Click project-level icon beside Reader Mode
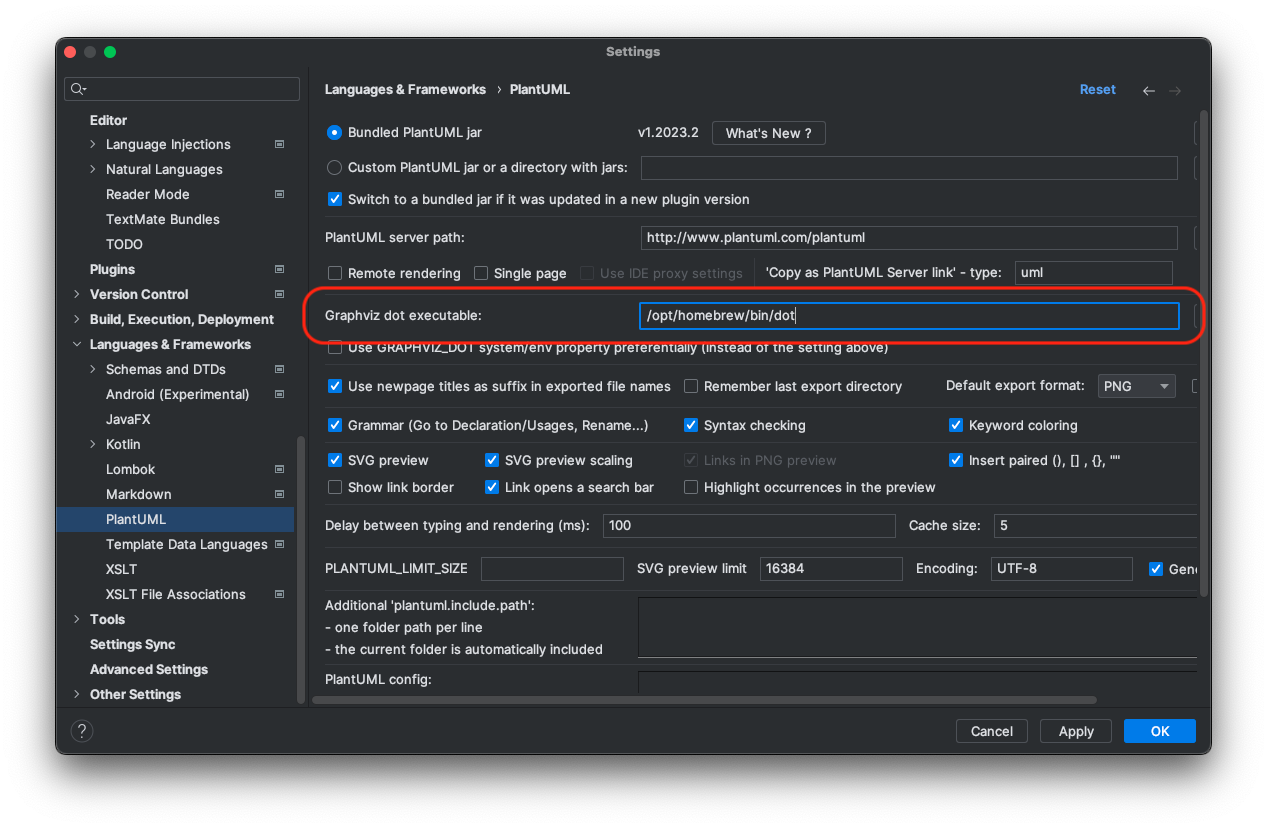Screen dimensions: 1267x828 click(280, 194)
